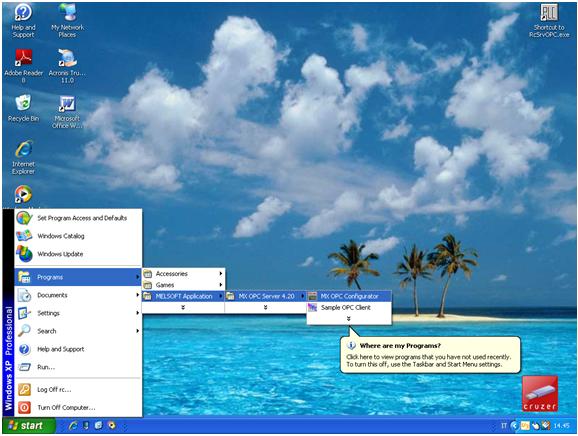Open Settings in the Start menu
Viewport: 578px width, 436px height.
(x=78, y=313)
